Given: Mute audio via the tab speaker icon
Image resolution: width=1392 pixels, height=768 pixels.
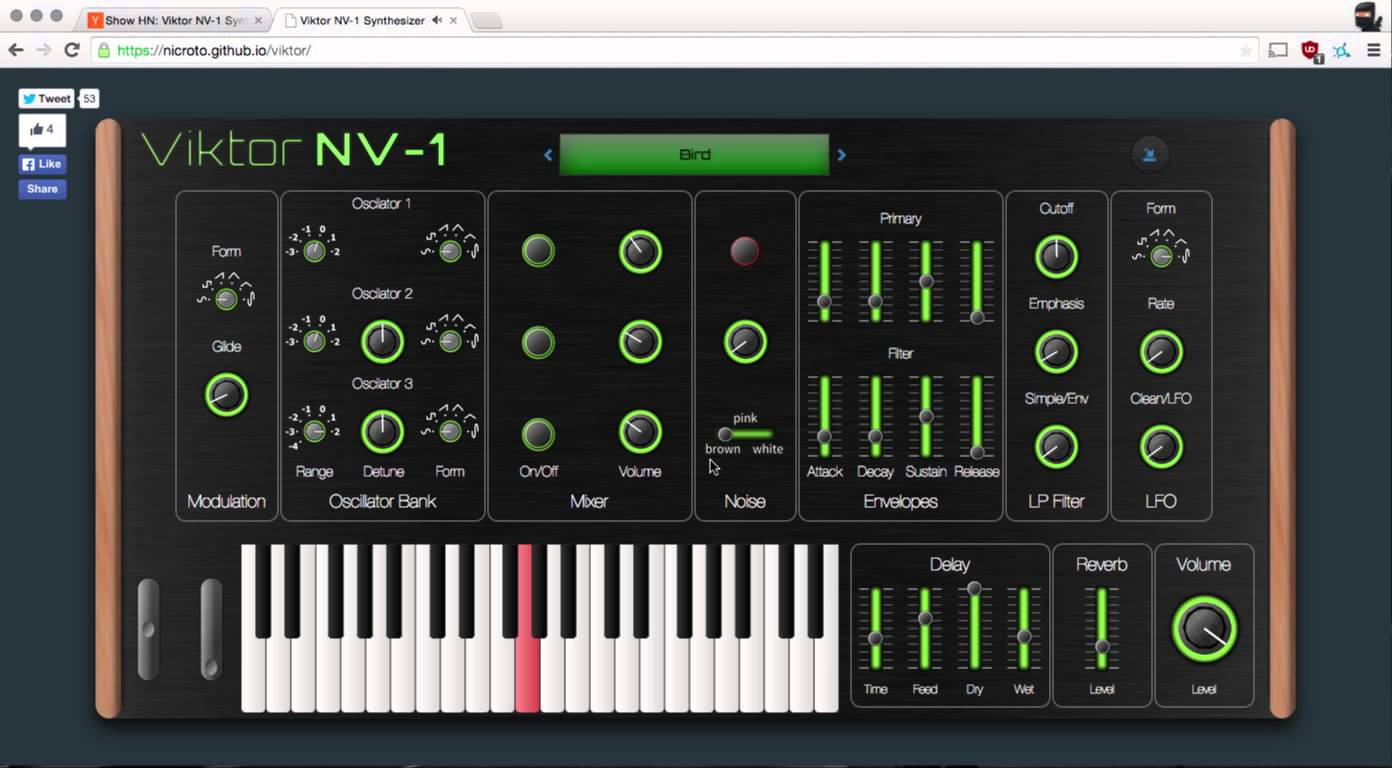Looking at the screenshot, I should (436, 20).
